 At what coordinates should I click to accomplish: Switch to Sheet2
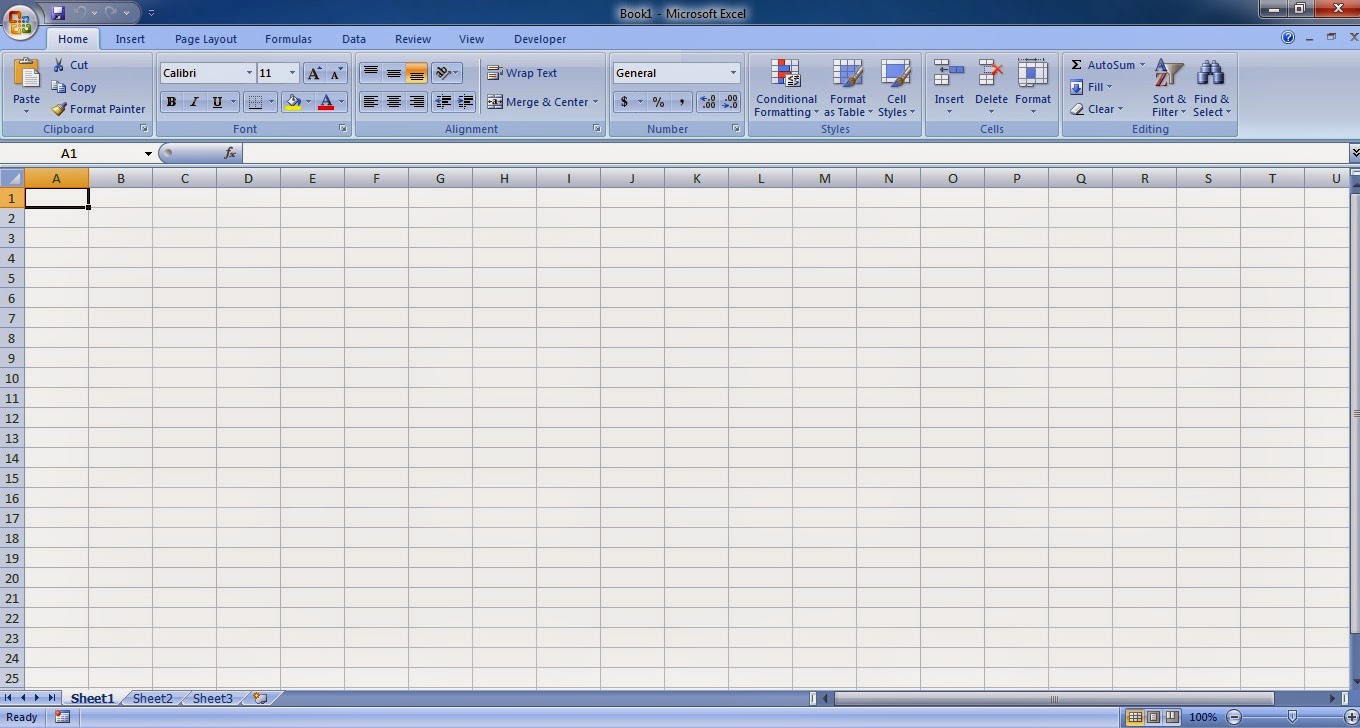(152, 698)
